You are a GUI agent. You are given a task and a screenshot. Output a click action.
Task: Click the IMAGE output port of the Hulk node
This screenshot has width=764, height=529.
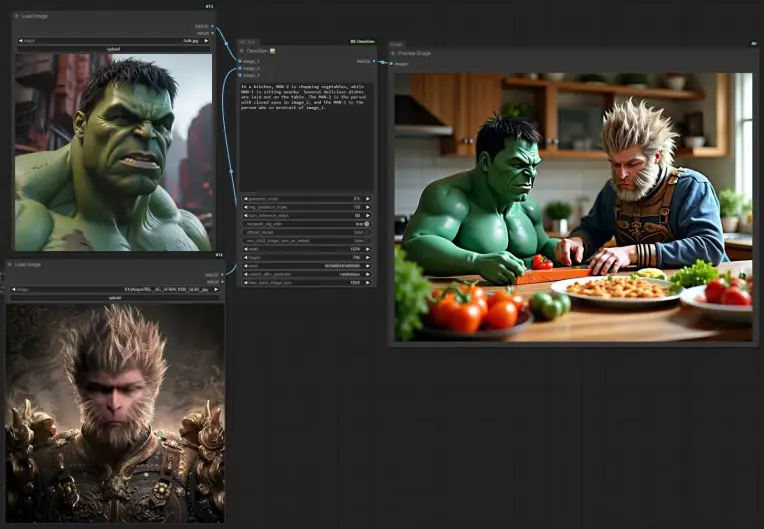click(x=213, y=26)
